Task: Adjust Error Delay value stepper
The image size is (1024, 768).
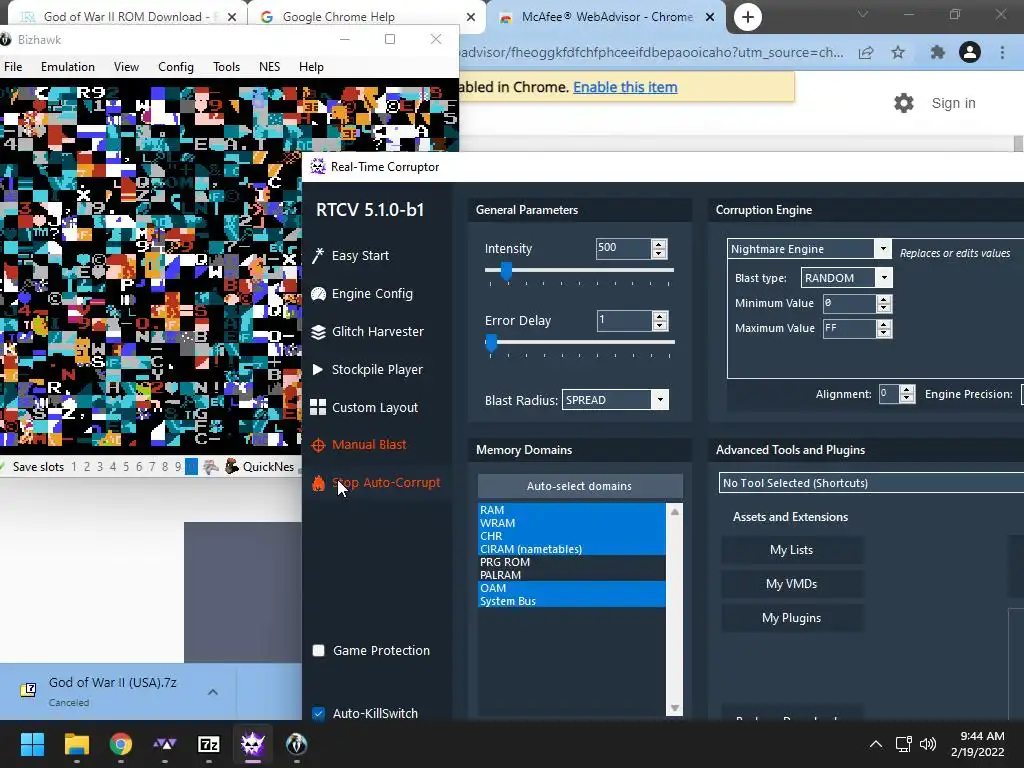Action: 660,321
